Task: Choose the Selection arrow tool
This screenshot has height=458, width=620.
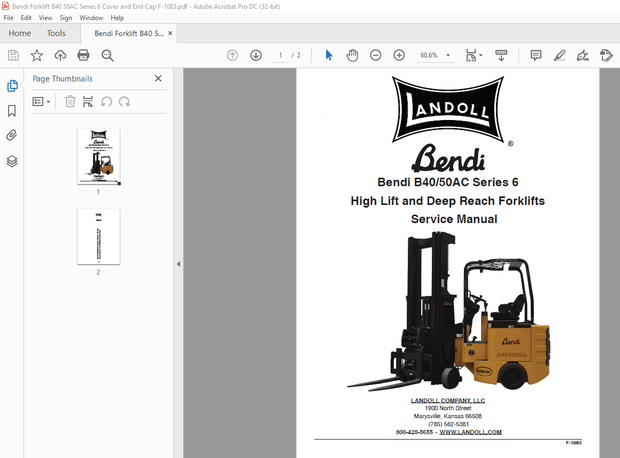Action: (329, 55)
